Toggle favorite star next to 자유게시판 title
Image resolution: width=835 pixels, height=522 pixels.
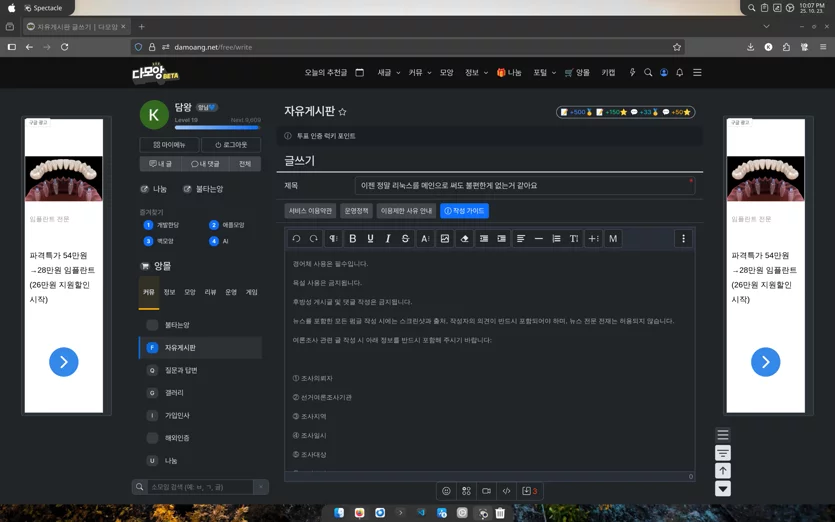pyautogui.click(x=342, y=112)
